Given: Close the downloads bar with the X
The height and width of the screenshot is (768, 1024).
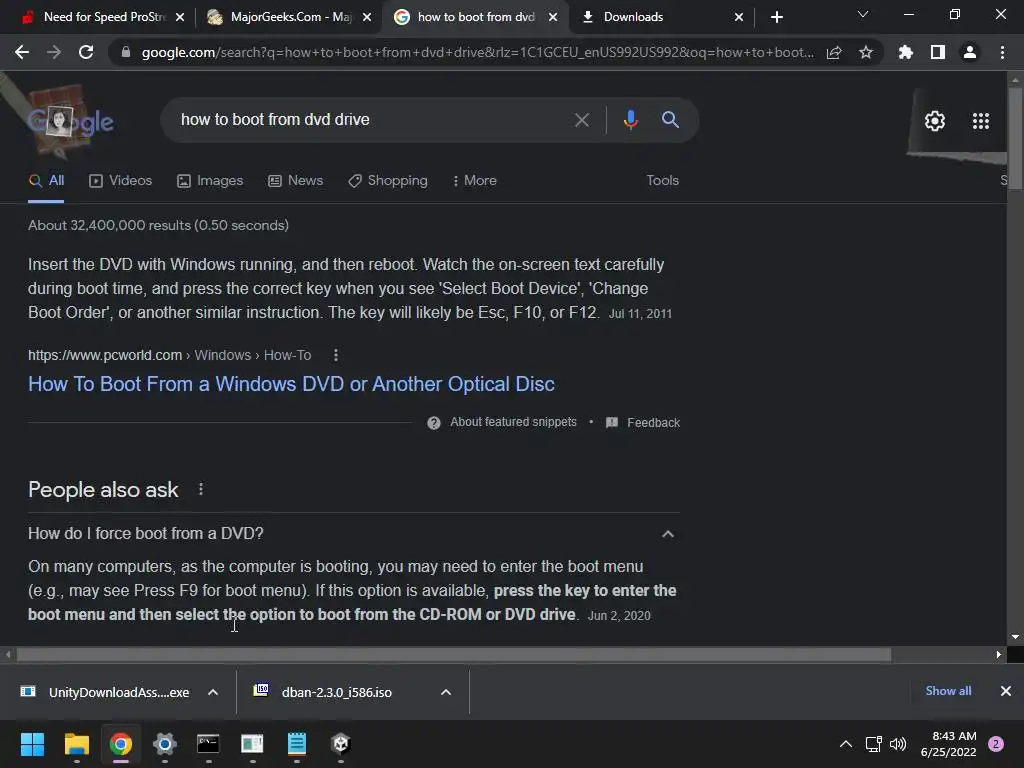Looking at the screenshot, I should (x=1006, y=691).
